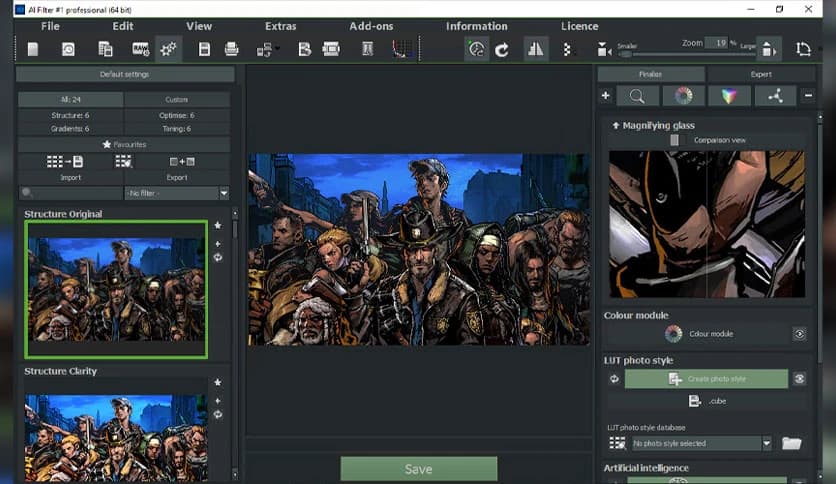Mark Structure Original preset as favourite star
The width and height of the screenshot is (836, 484).
click(x=218, y=225)
